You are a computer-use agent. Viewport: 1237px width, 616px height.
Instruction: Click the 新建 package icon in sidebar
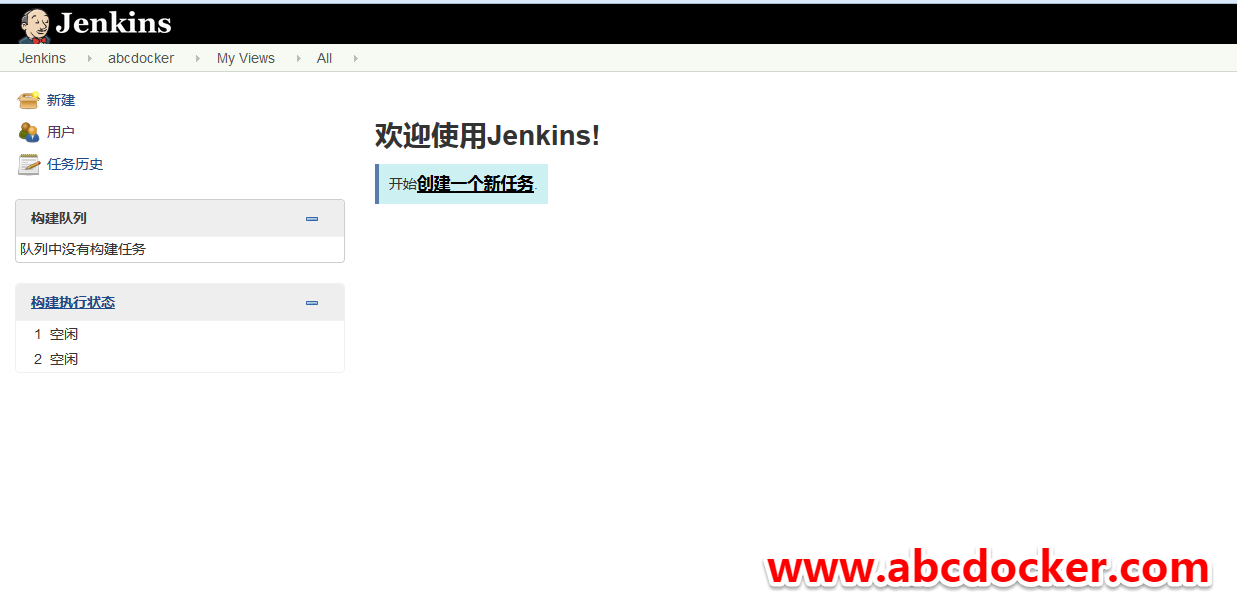[28, 100]
